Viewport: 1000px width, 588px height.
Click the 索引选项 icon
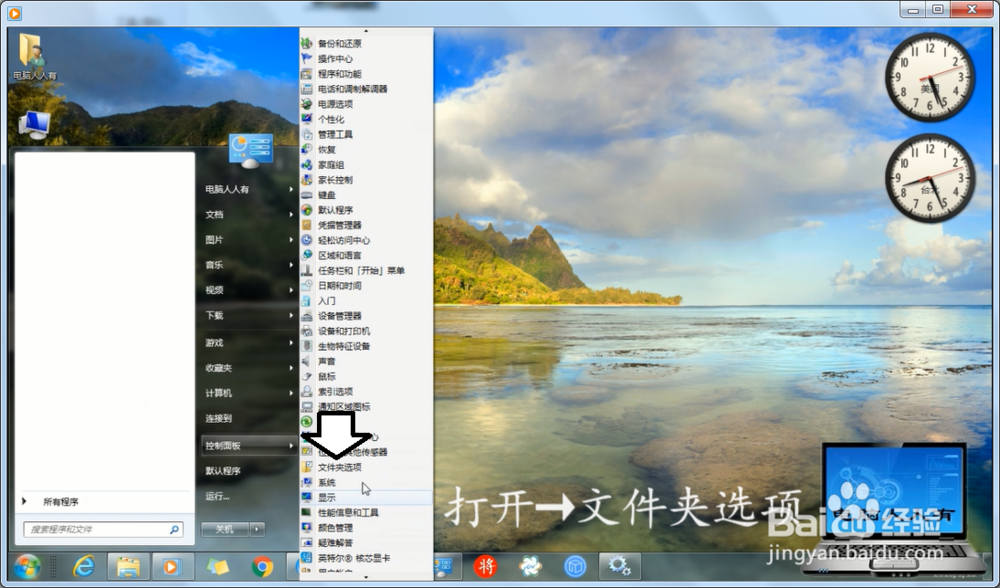tap(307, 392)
